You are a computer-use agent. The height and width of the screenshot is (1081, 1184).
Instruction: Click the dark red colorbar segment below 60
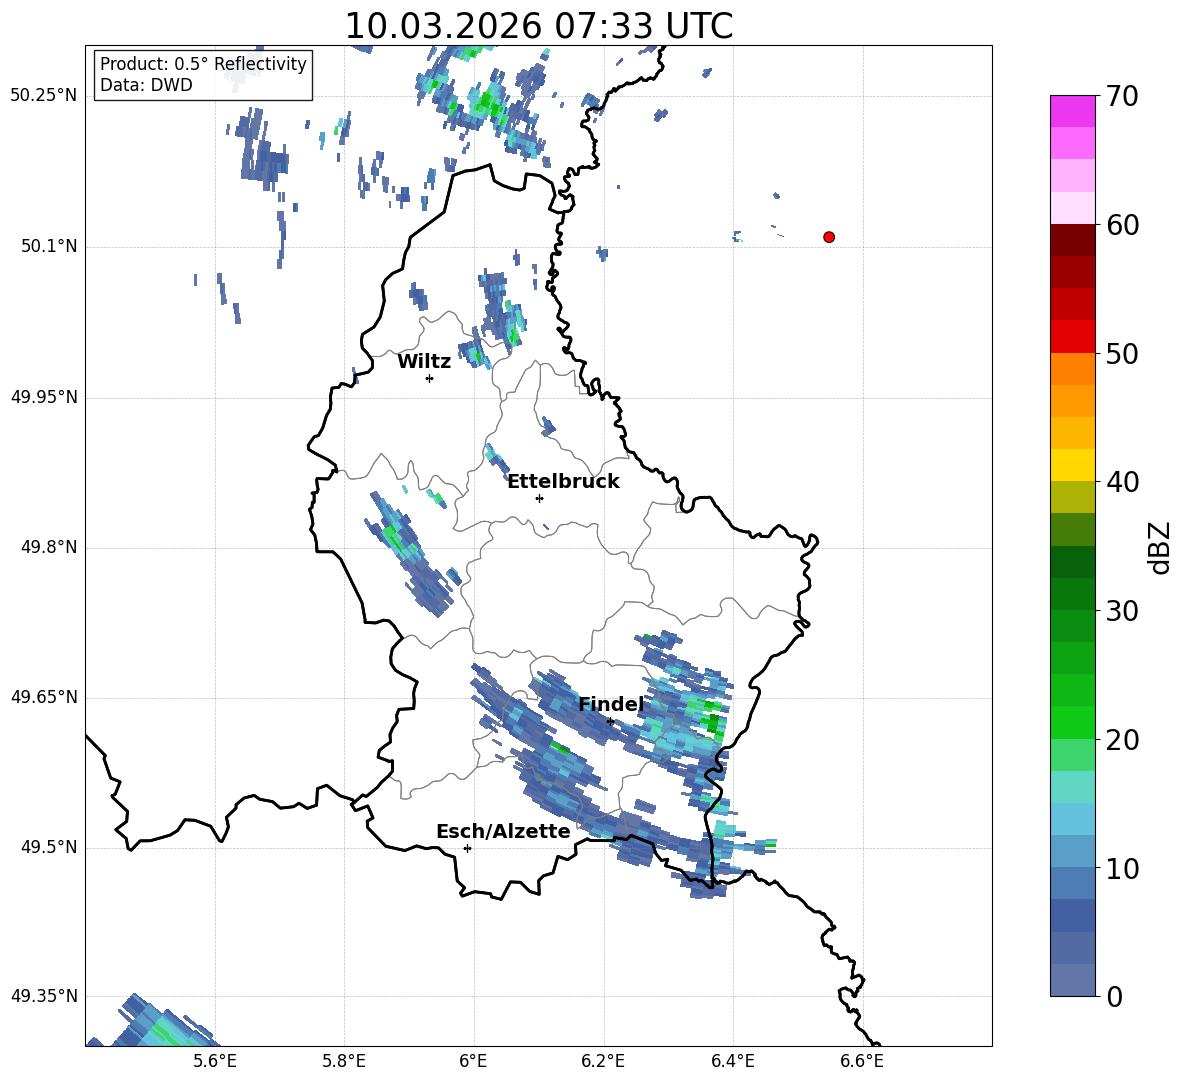pyautogui.click(x=1072, y=240)
